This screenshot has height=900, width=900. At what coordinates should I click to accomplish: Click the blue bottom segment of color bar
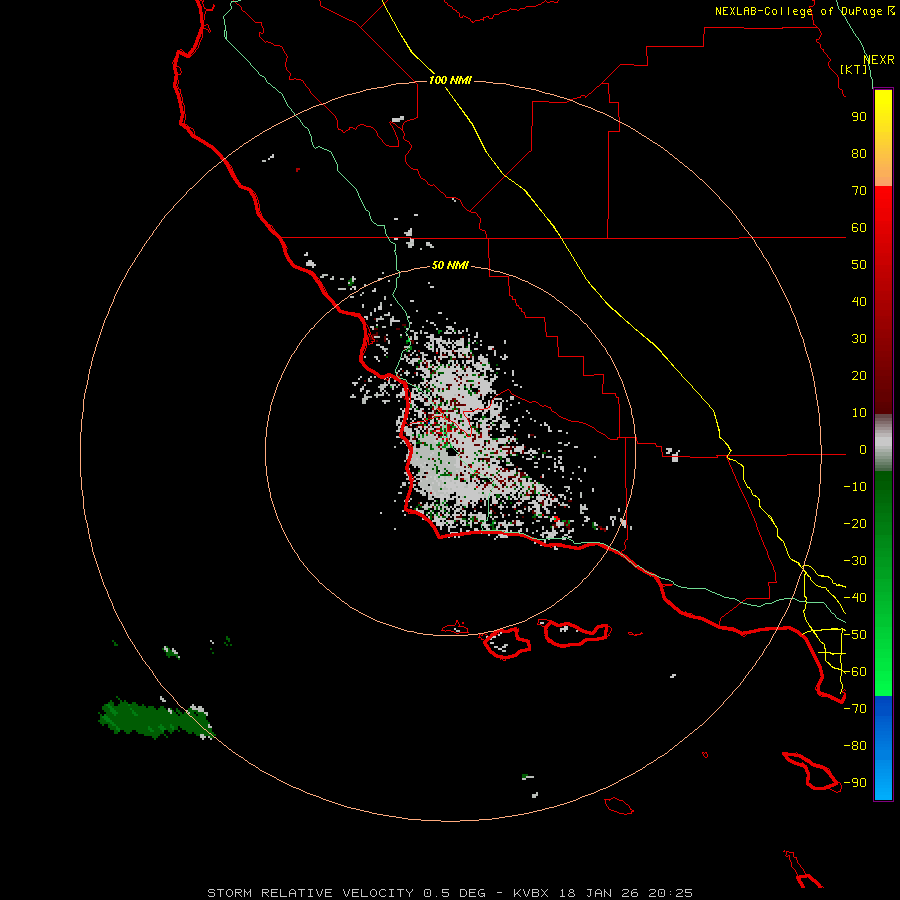pyautogui.click(x=883, y=748)
